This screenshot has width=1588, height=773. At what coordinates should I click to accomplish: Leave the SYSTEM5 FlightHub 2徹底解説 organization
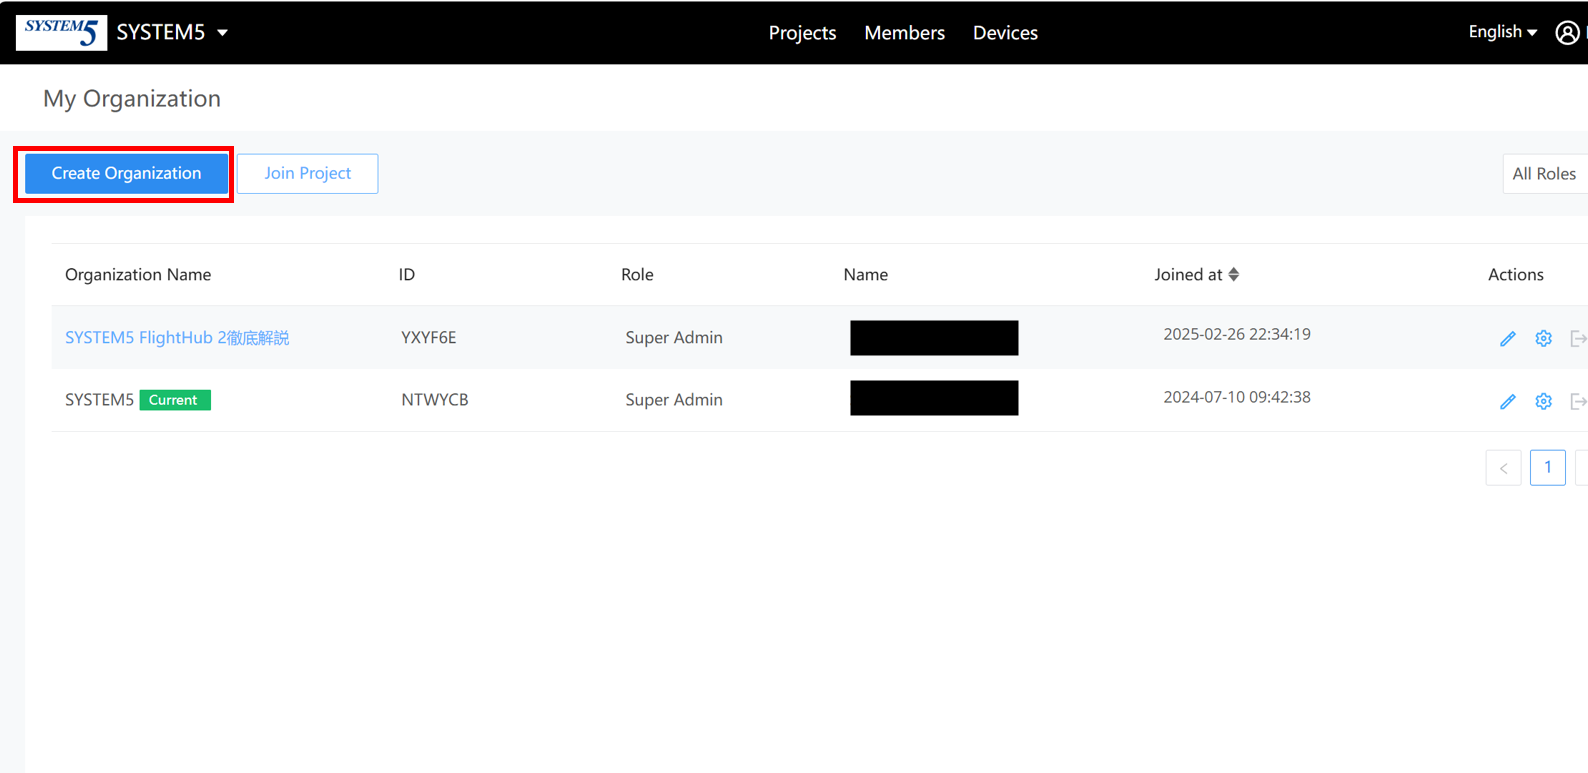click(1579, 339)
